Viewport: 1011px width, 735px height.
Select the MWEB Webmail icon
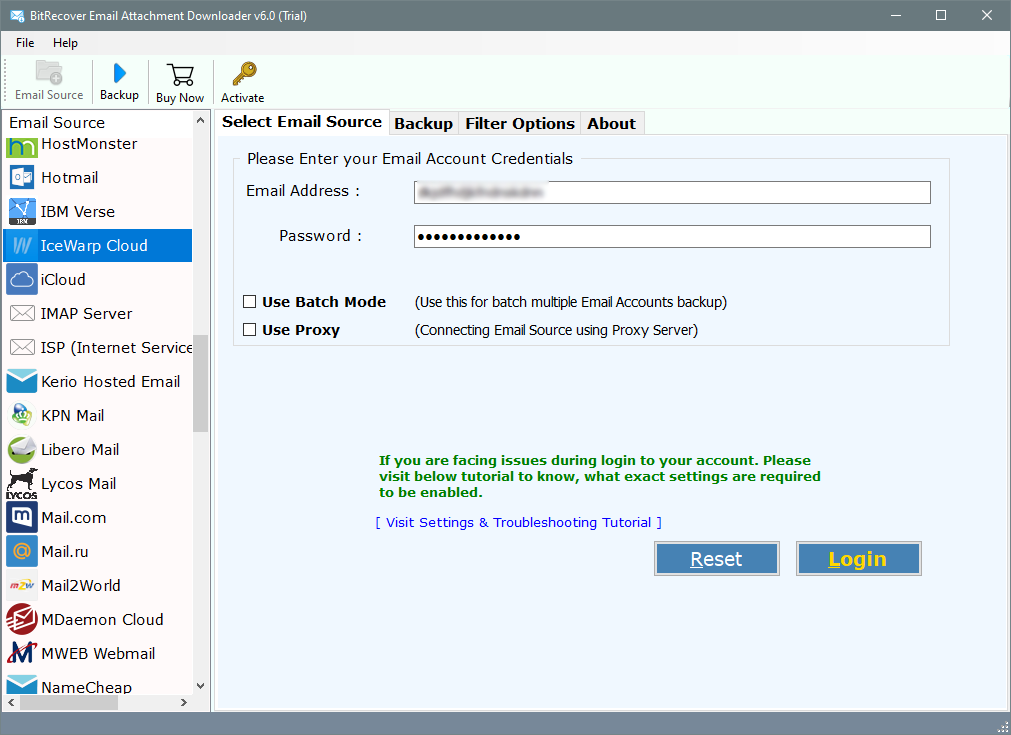[x=22, y=653]
